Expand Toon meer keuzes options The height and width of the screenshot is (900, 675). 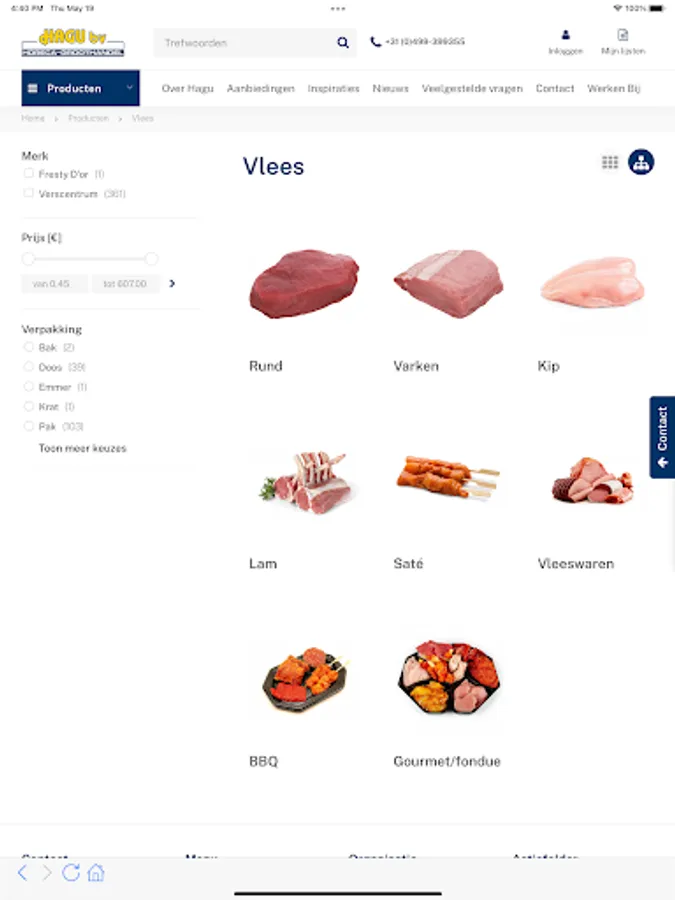click(x=82, y=448)
